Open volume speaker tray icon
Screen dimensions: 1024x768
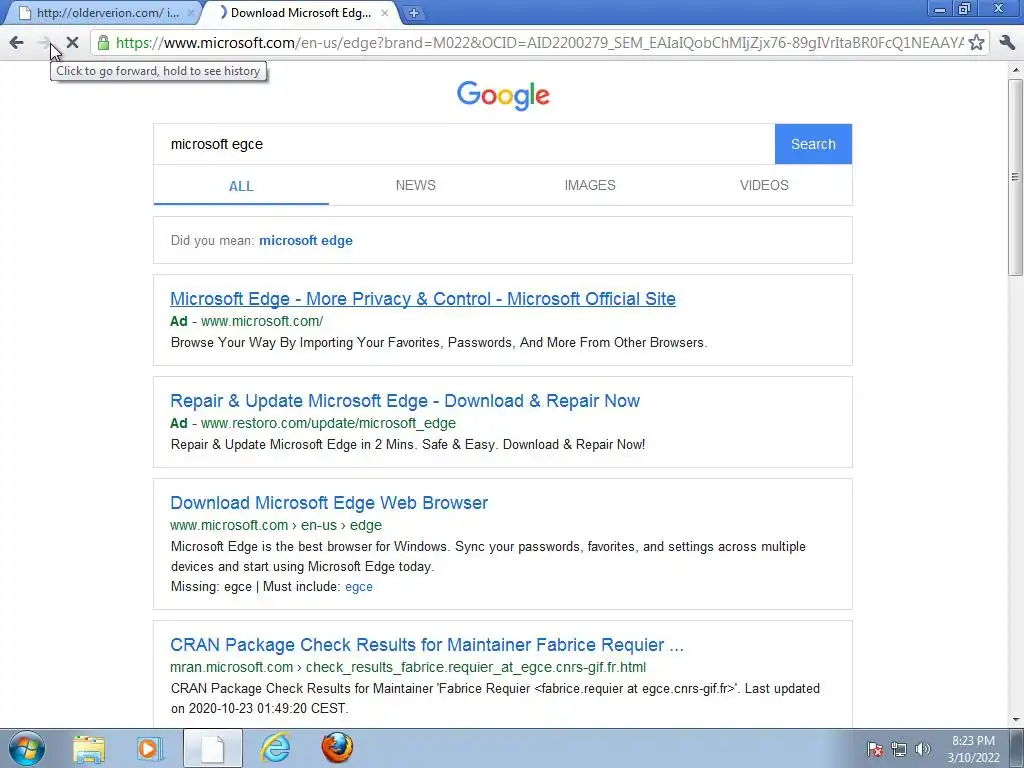(x=923, y=749)
